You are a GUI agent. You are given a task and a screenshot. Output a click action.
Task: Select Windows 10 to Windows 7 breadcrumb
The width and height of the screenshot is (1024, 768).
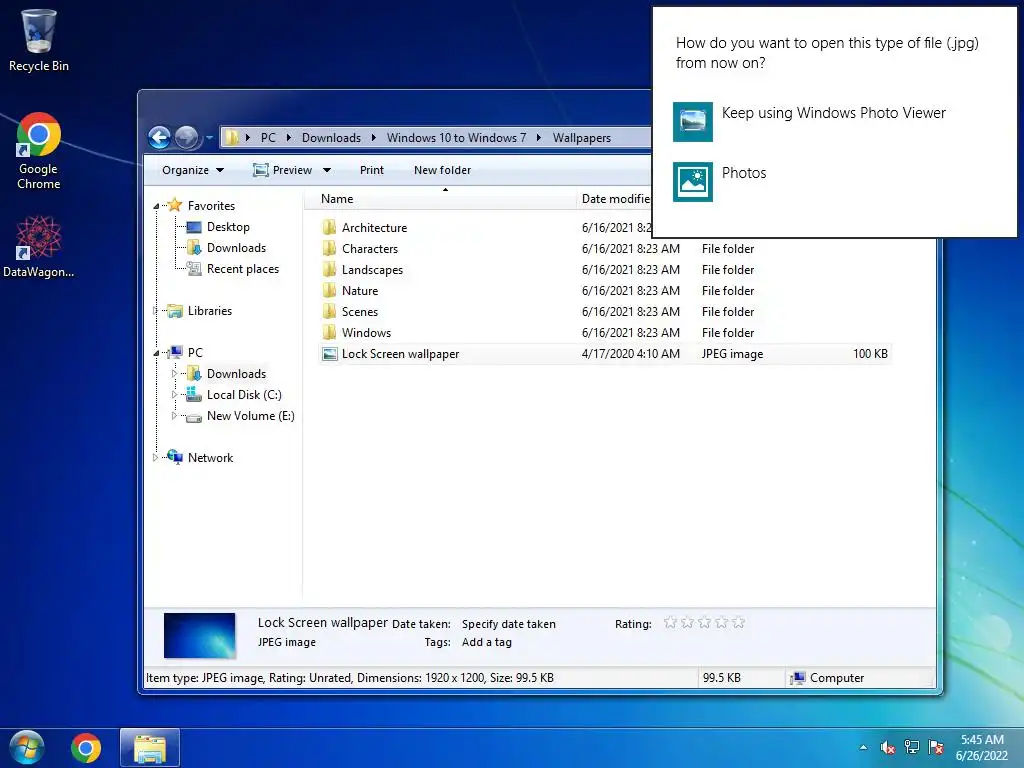pos(456,138)
